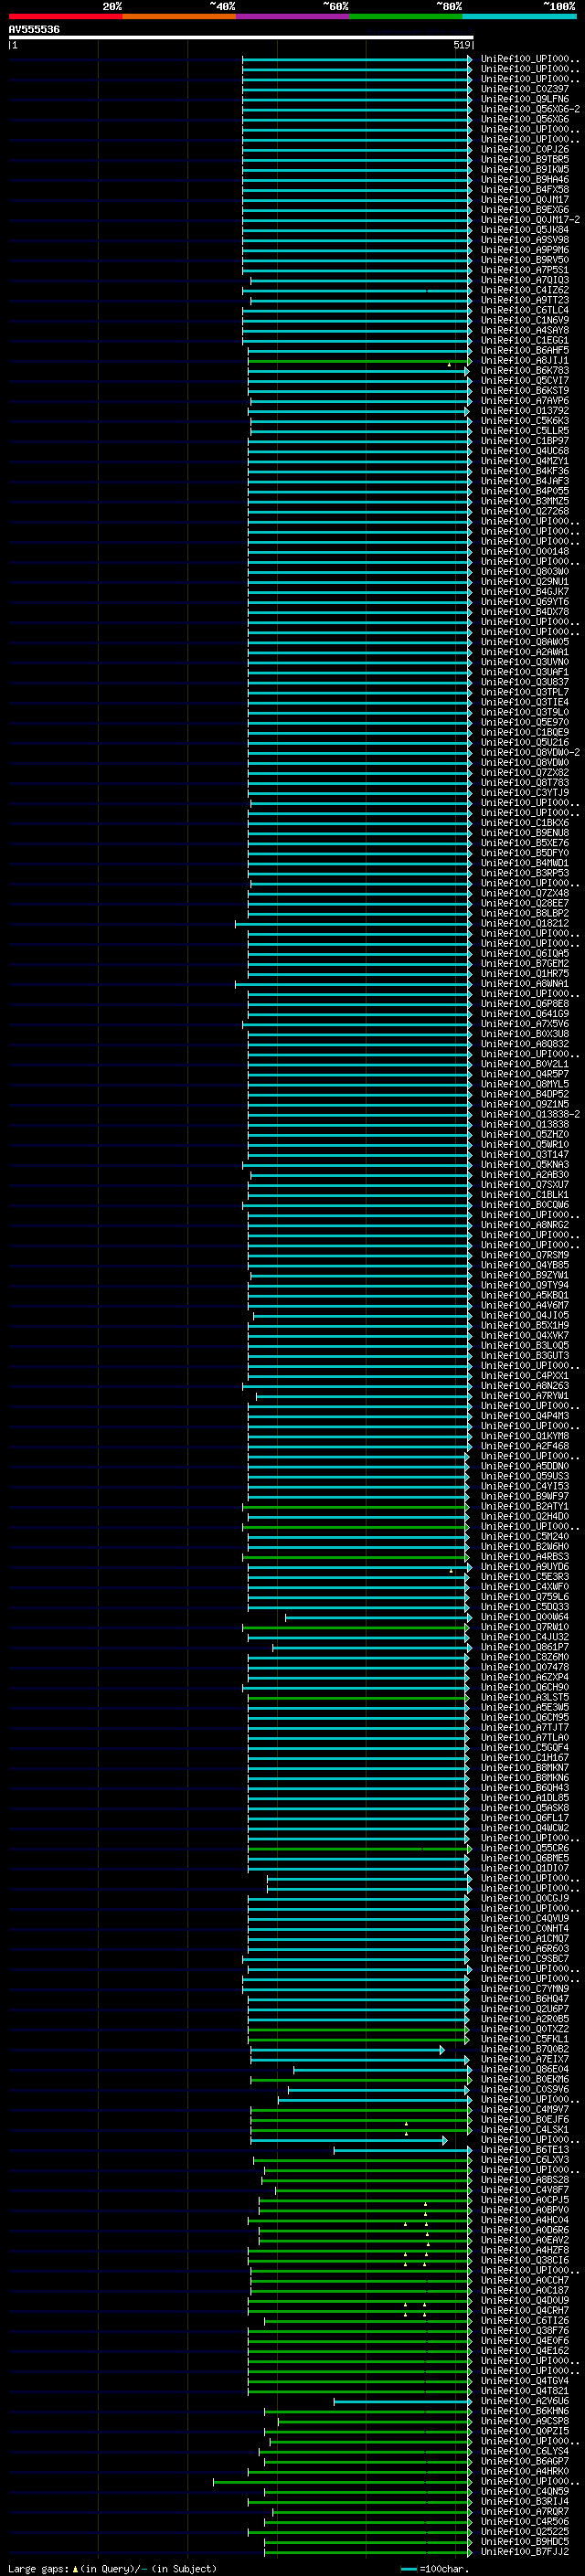The height and width of the screenshot is (2576, 585).
Task: Select the UniRef100_C4IZ62 hit label
Action: [525, 291]
